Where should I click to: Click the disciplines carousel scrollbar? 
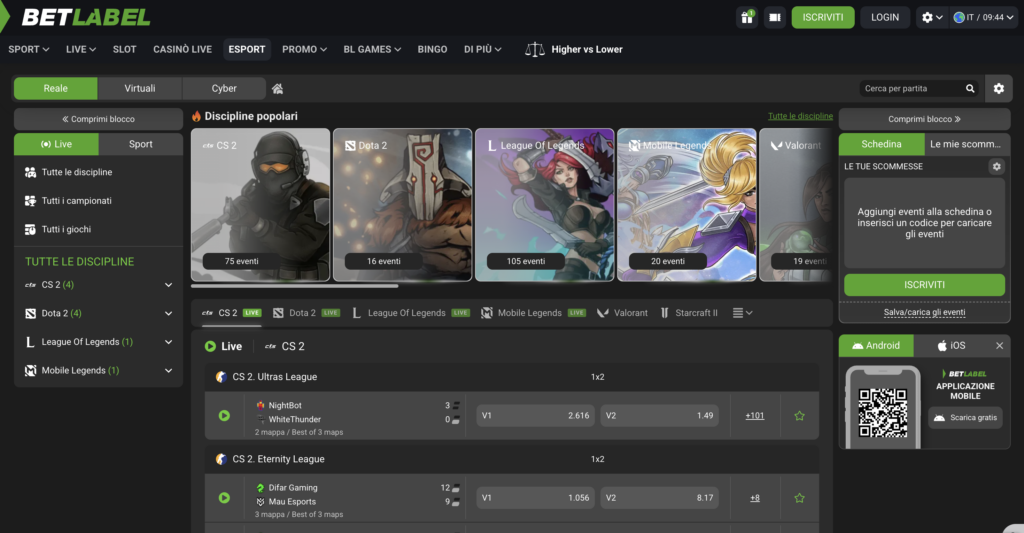[295, 286]
